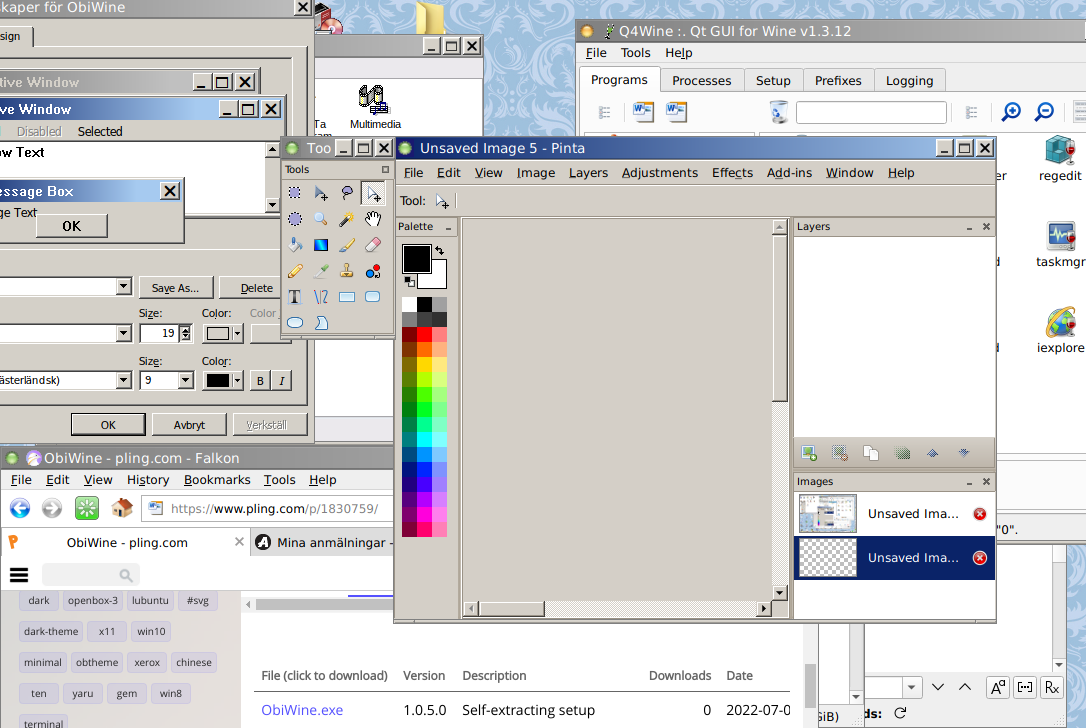The width and height of the screenshot is (1086, 728).
Task: Select the Ellipse Select tool in Pinta
Action: click(x=295, y=219)
